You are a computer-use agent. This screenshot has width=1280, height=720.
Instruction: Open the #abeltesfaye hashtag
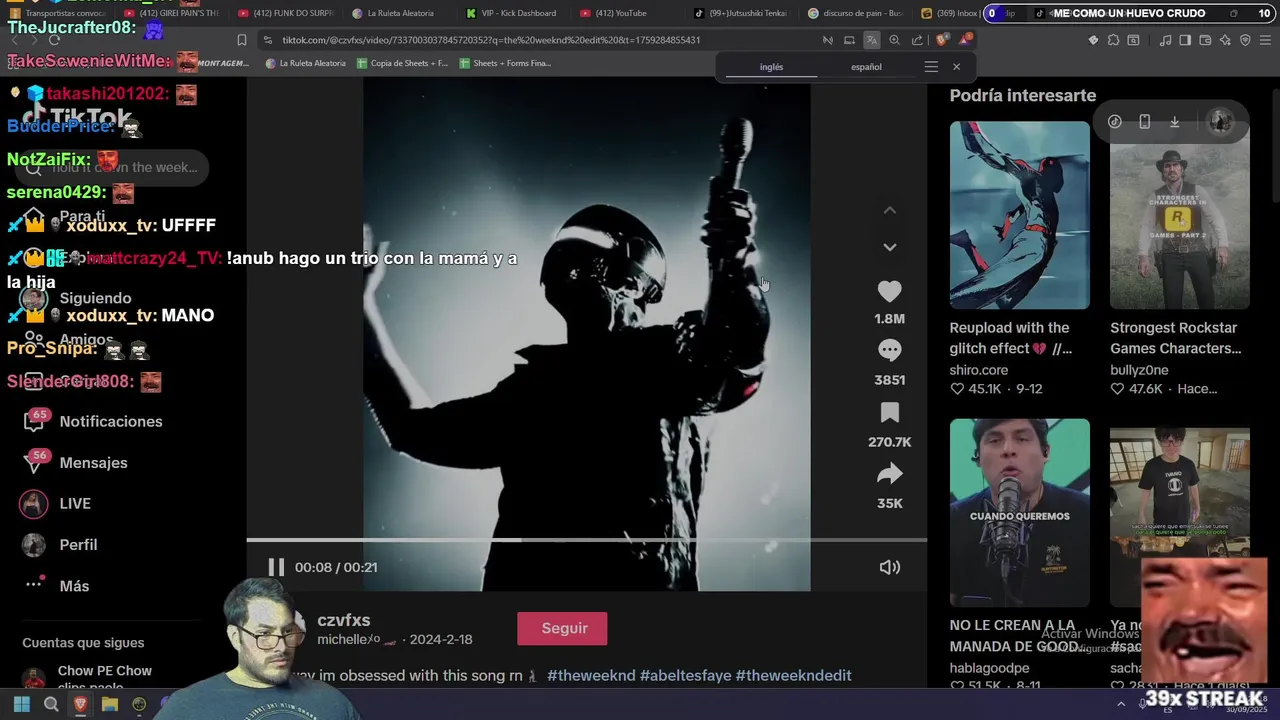click(685, 675)
